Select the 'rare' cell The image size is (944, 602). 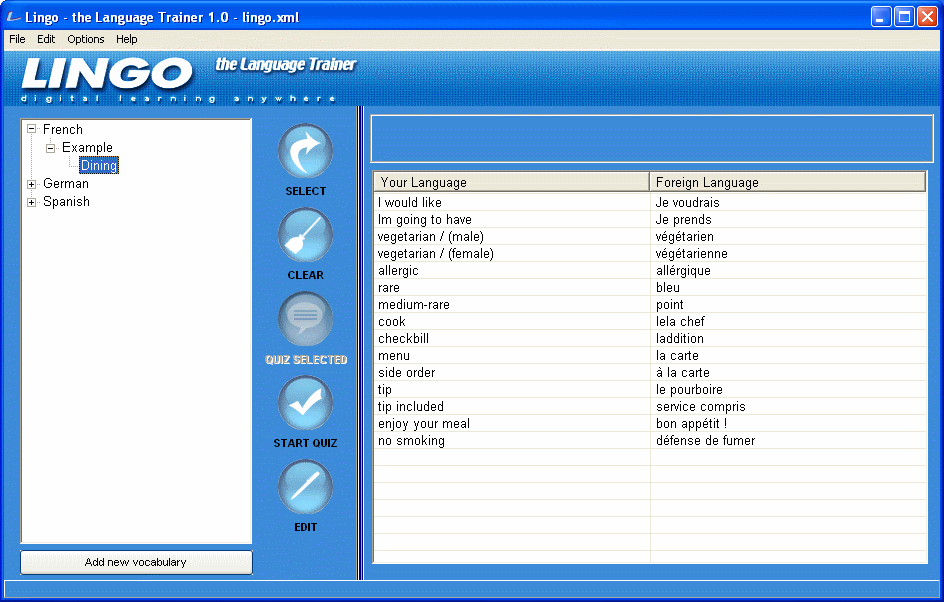coord(512,288)
